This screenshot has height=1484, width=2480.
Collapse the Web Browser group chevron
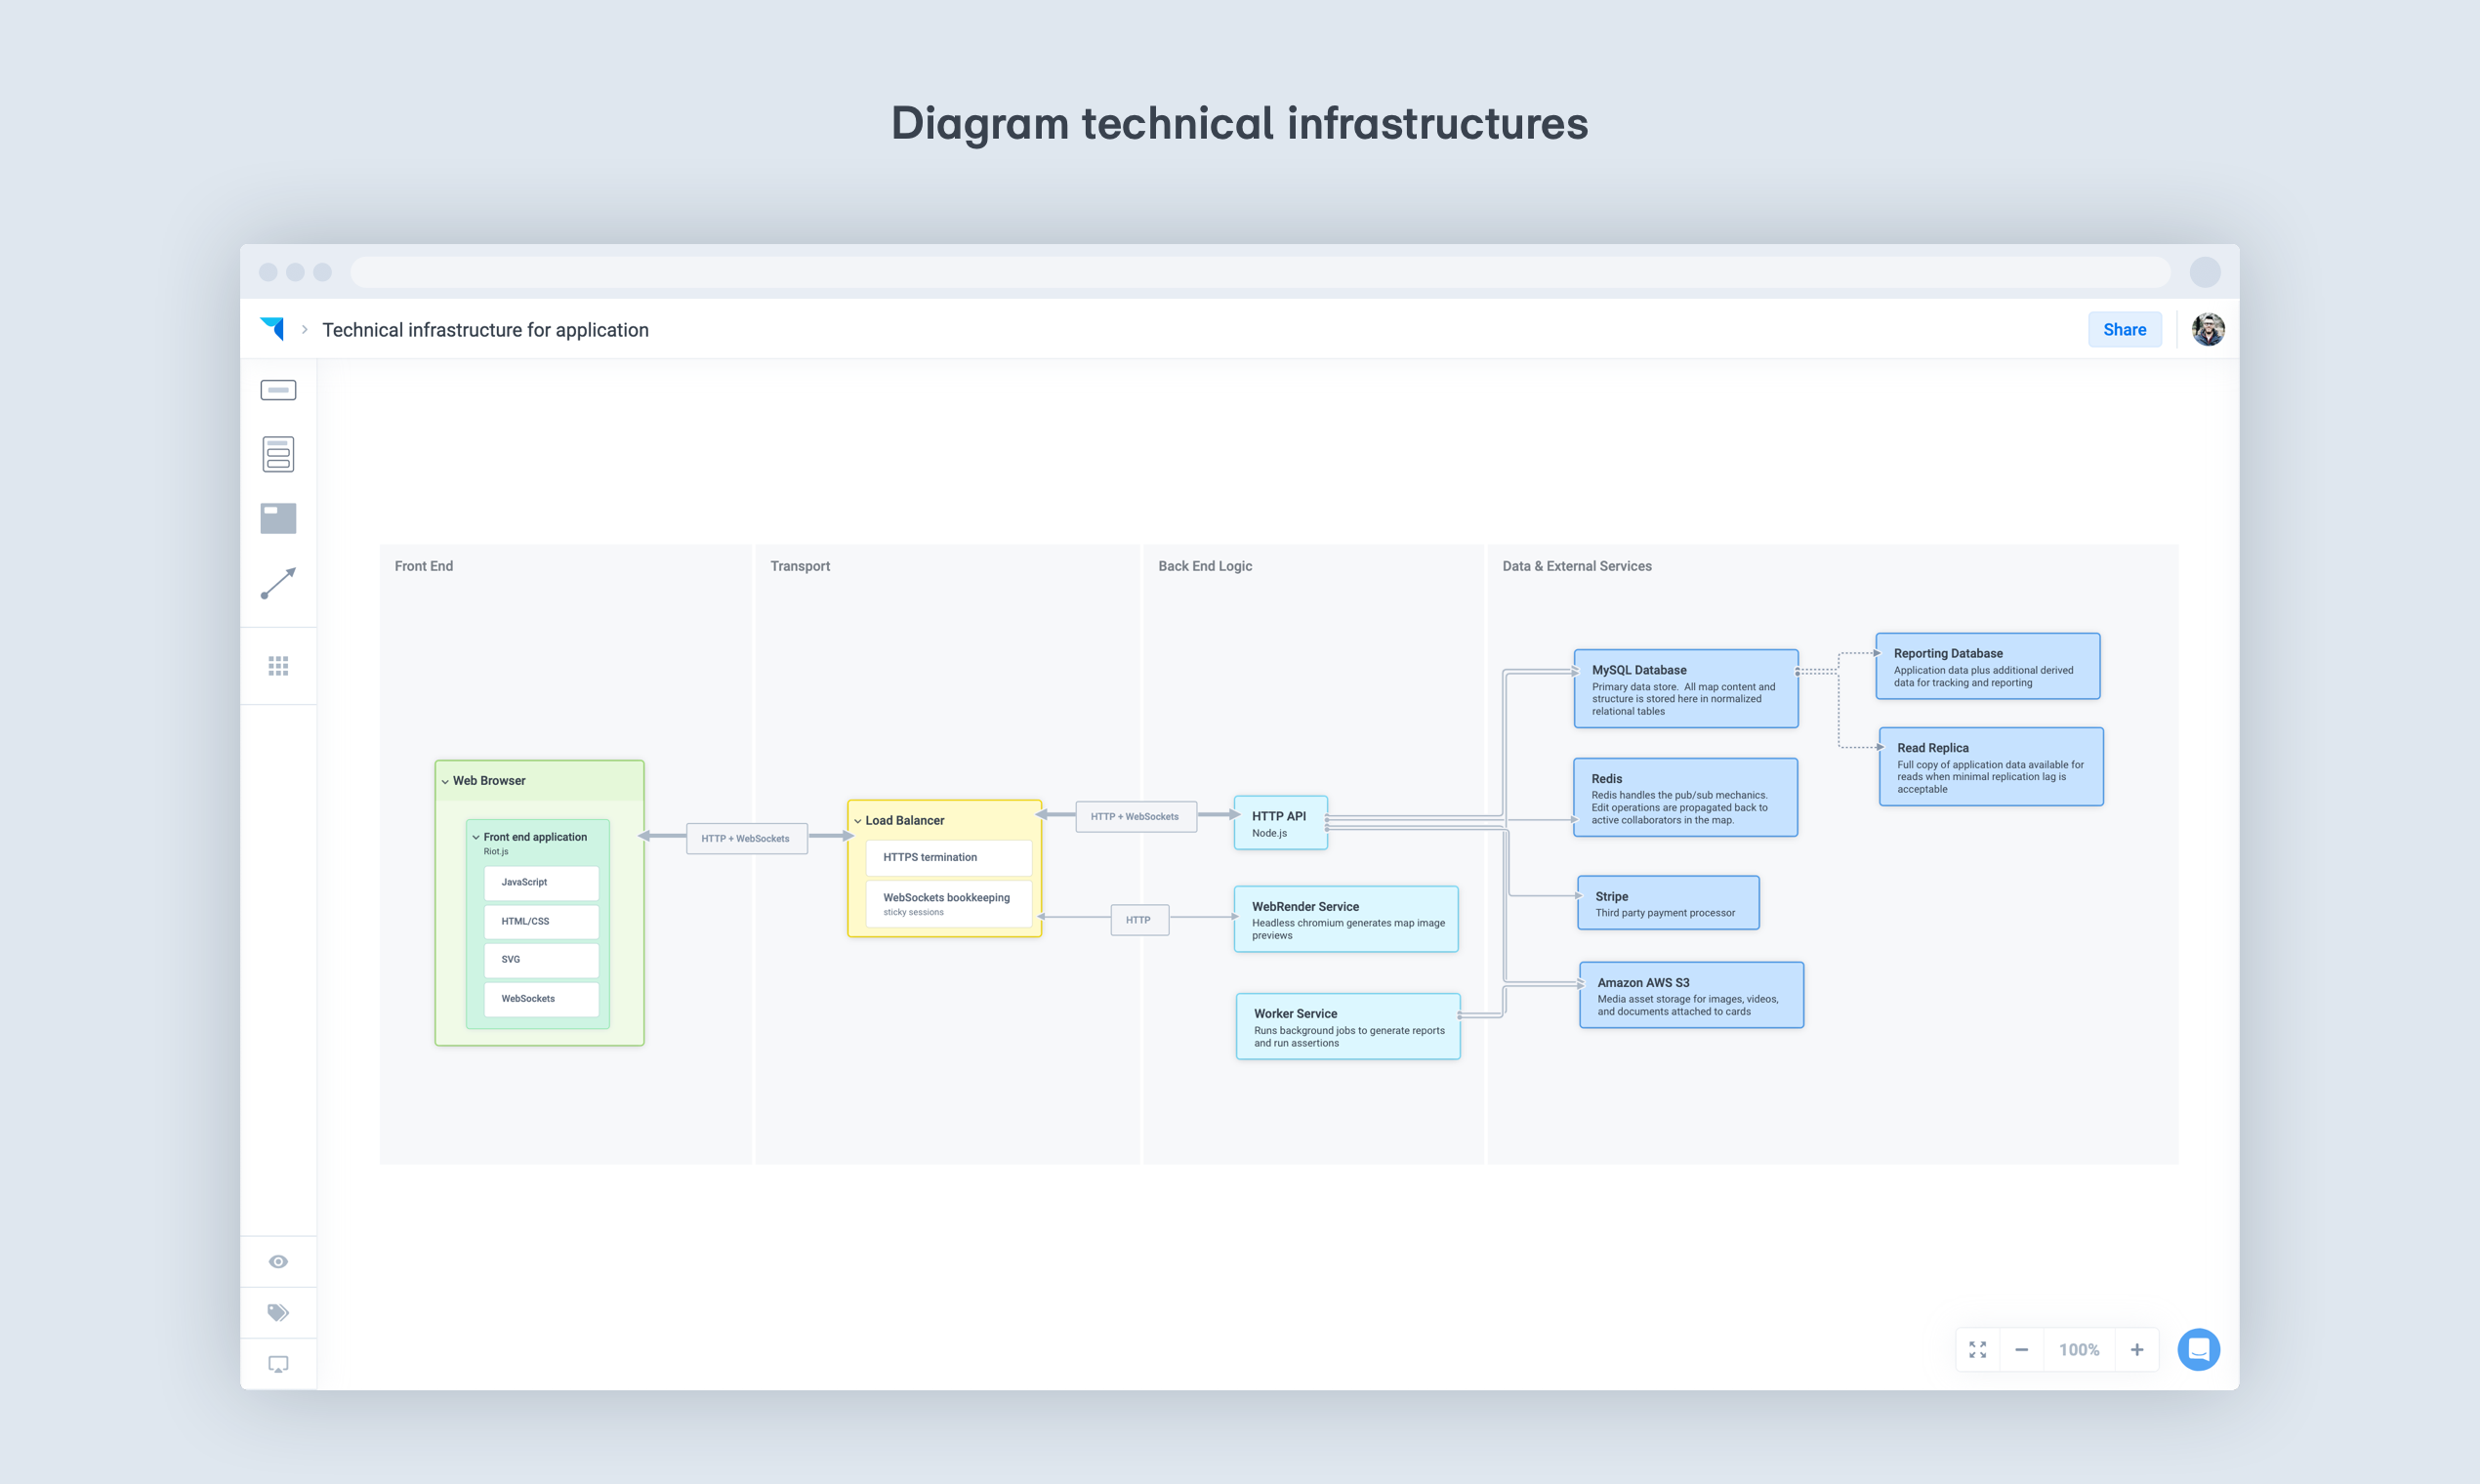(445, 781)
